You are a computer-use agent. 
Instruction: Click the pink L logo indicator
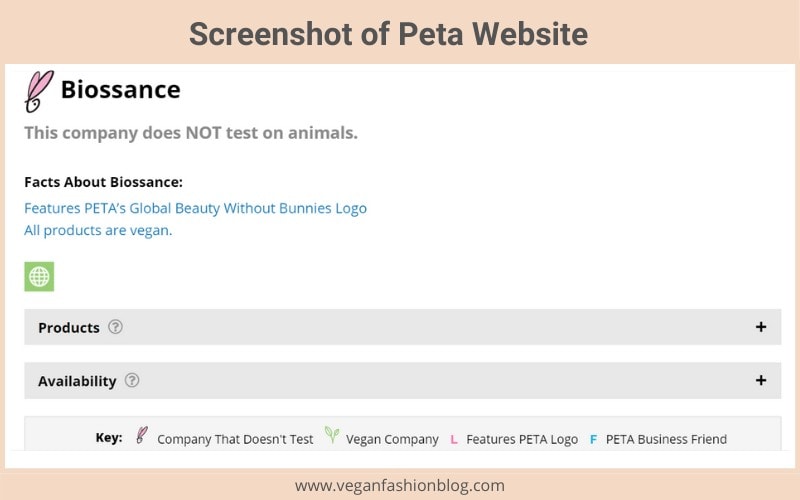pyautogui.click(x=454, y=439)
